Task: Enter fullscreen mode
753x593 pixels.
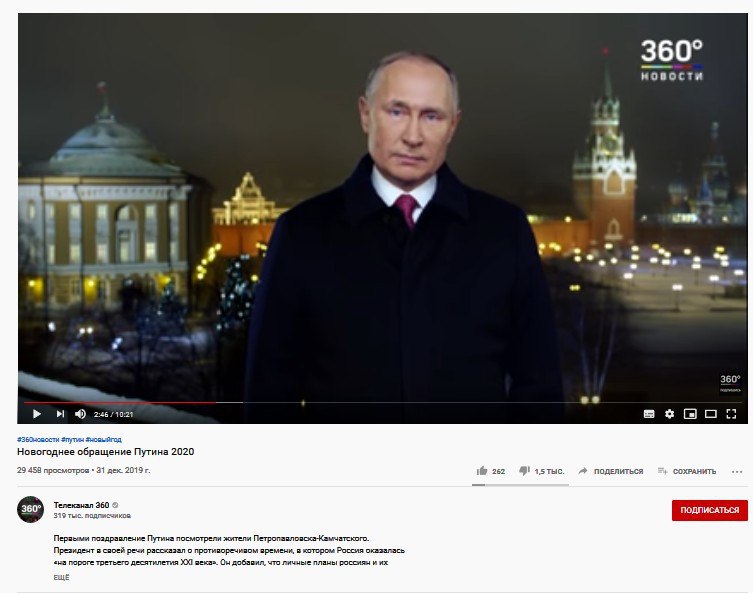Action: pos(731,414)
